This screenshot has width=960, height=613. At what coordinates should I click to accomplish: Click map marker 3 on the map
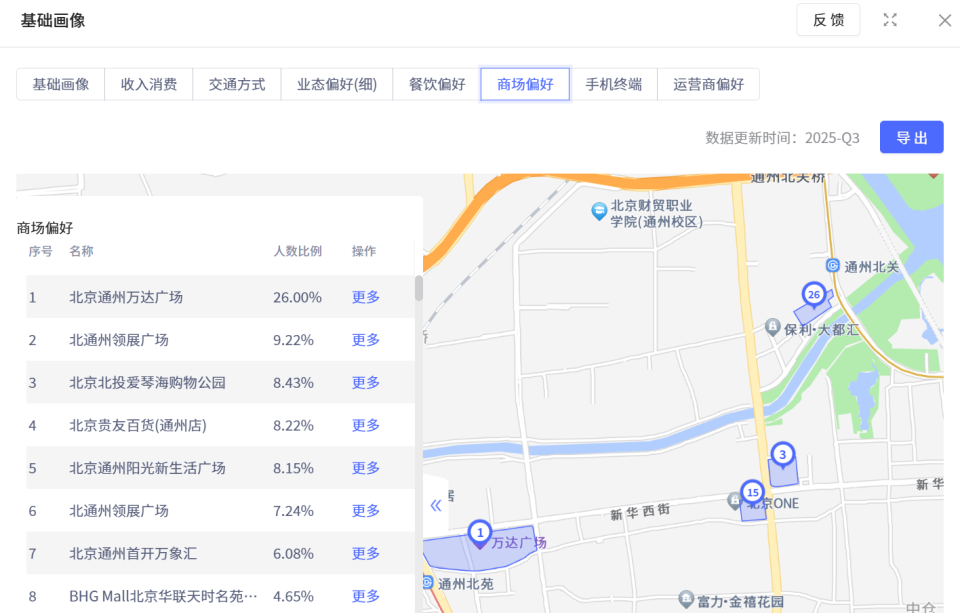[782, 455]
